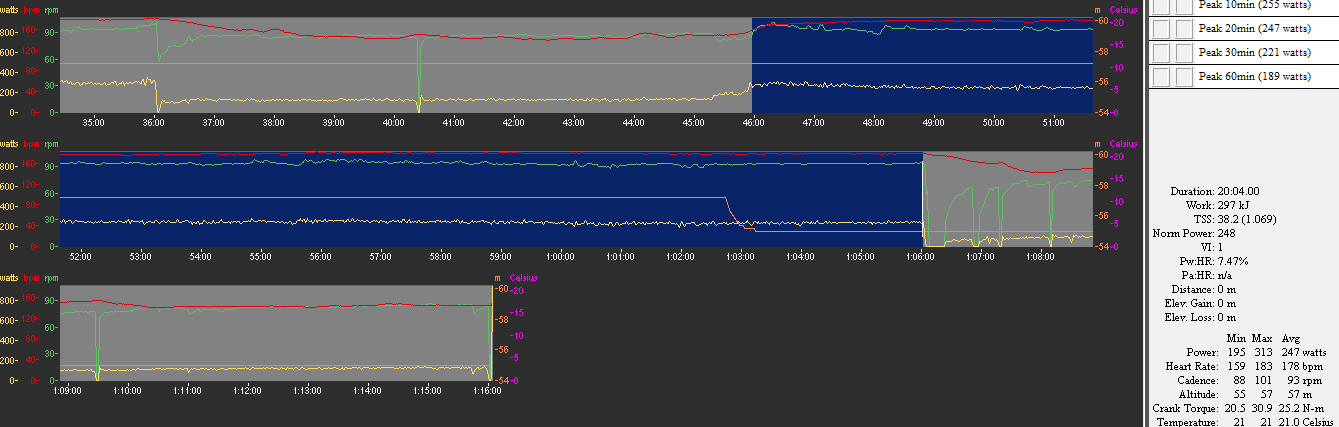
Task: Click the 1:16:00 mark on the bottom timeline
Action: 486,390
